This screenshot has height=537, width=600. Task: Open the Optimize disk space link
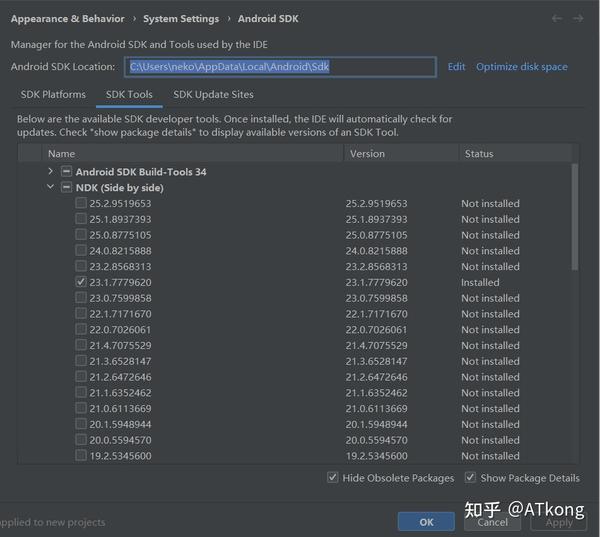521,67
